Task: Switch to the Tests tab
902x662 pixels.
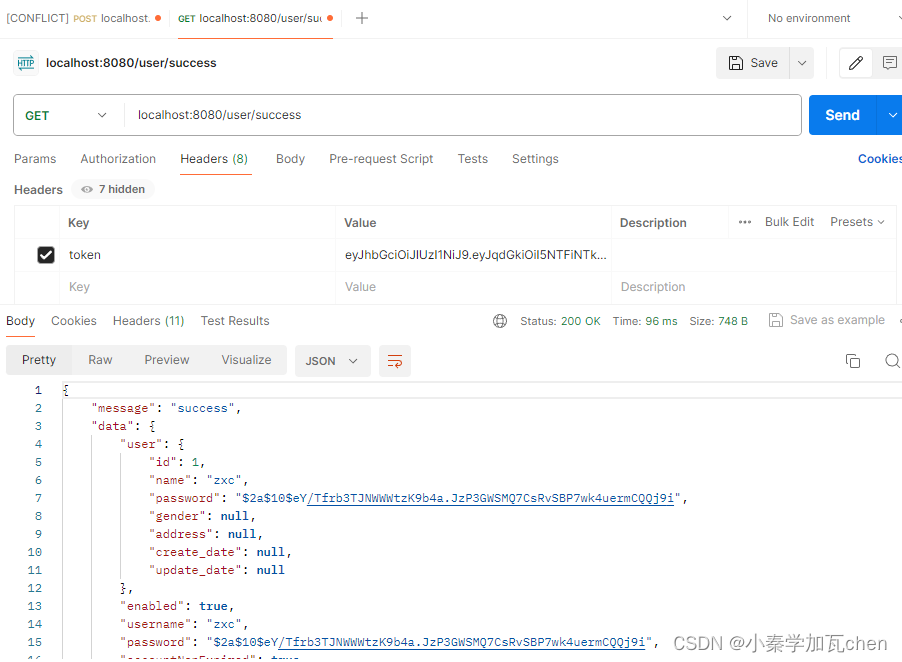Action: pyautogui.click(x=472, y=158)
